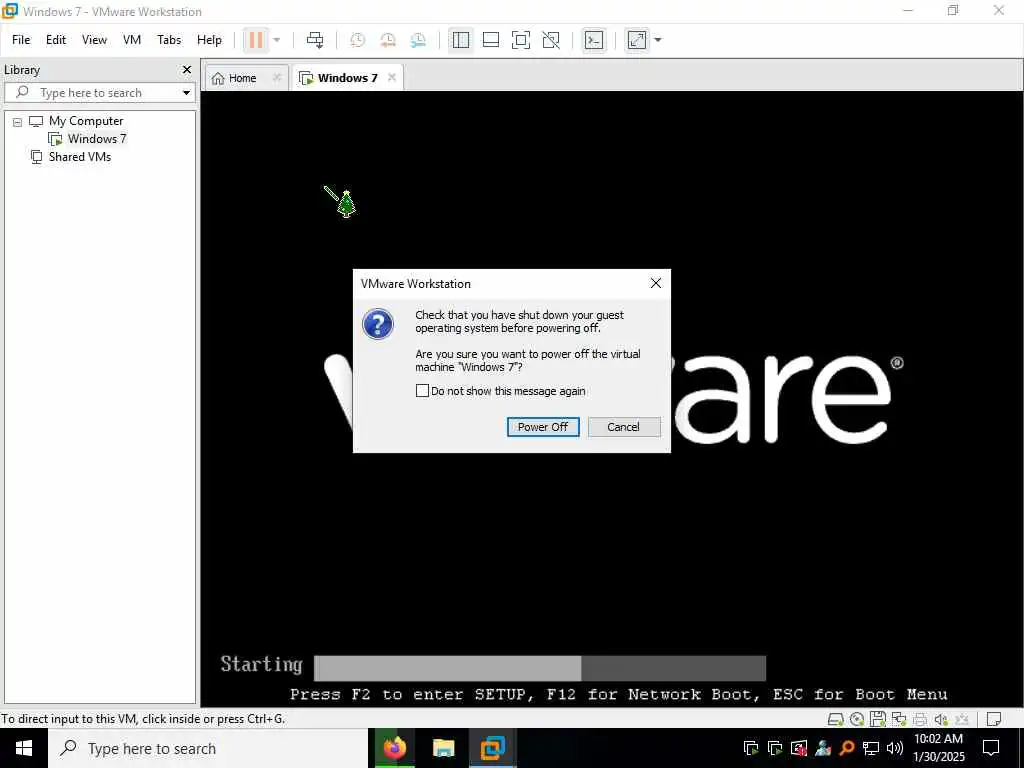Close the Windows 7 tab
This screenshot has height=768, width=1024.
click(x=392, y=77)
